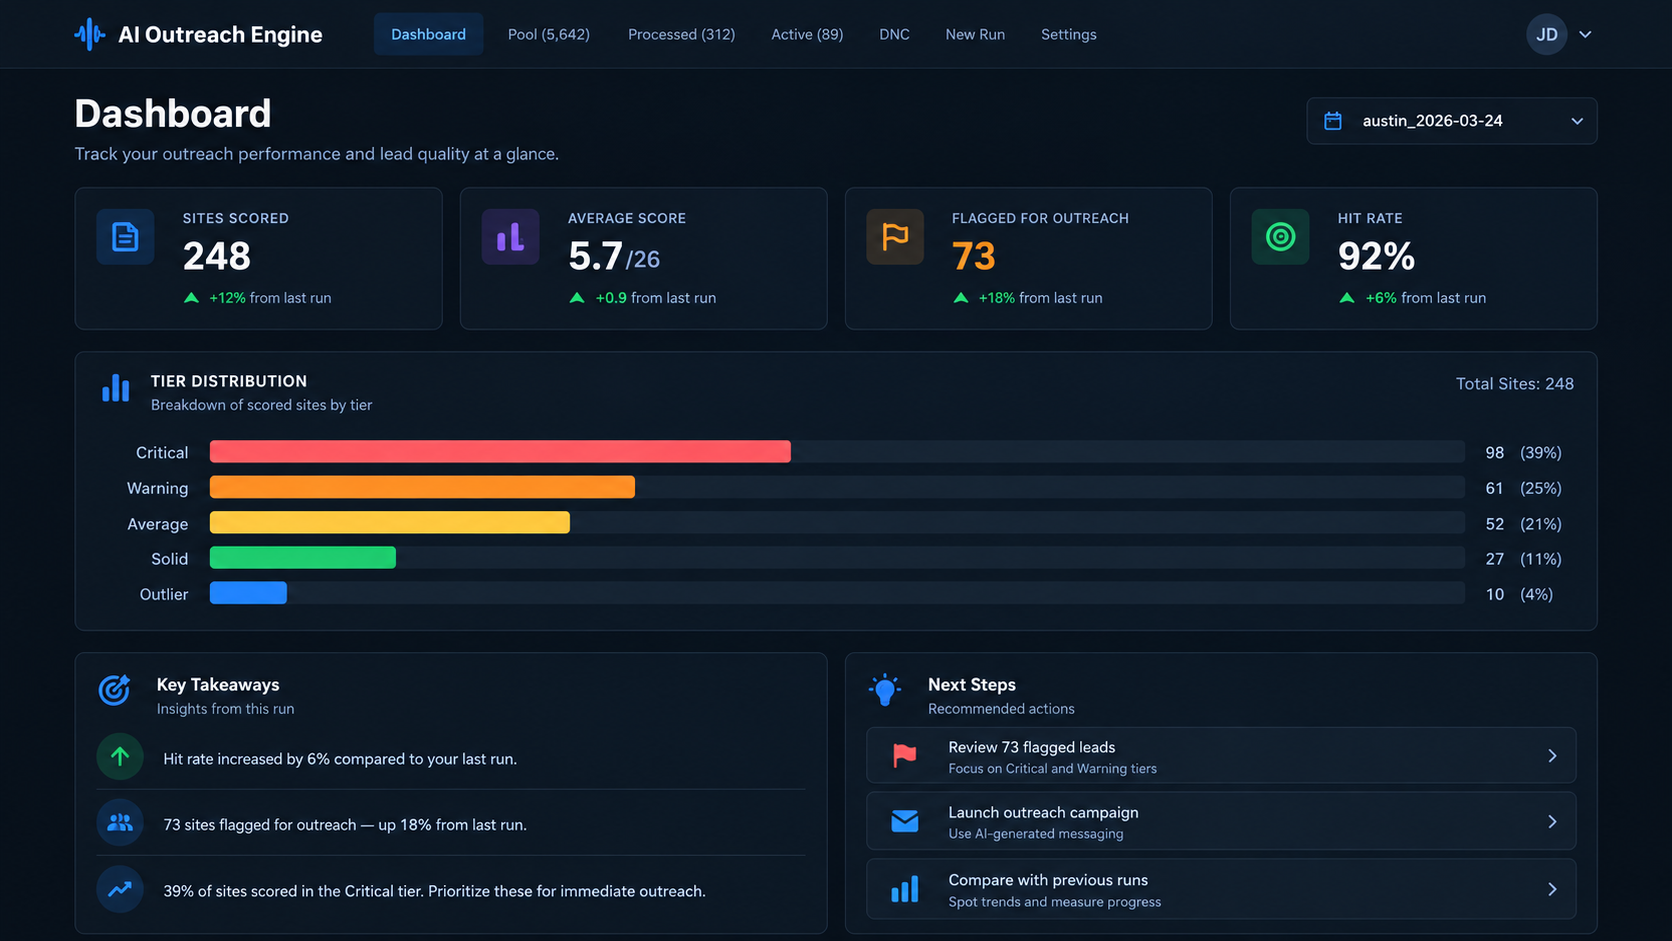Click the Total Sites: 248 label

click(1514, 384)
